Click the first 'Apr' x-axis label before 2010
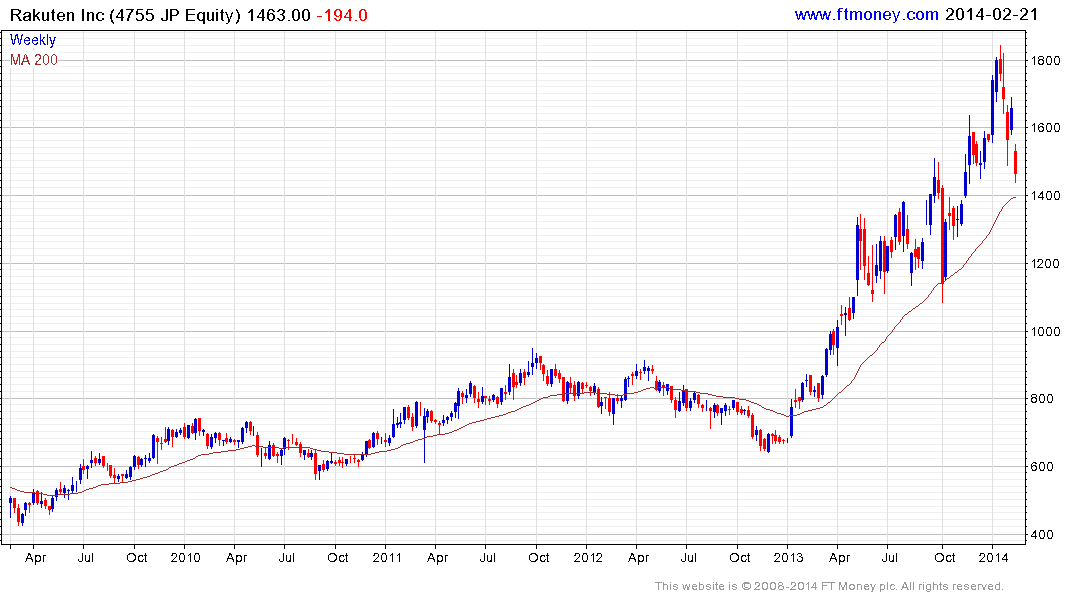 [35, 558]
